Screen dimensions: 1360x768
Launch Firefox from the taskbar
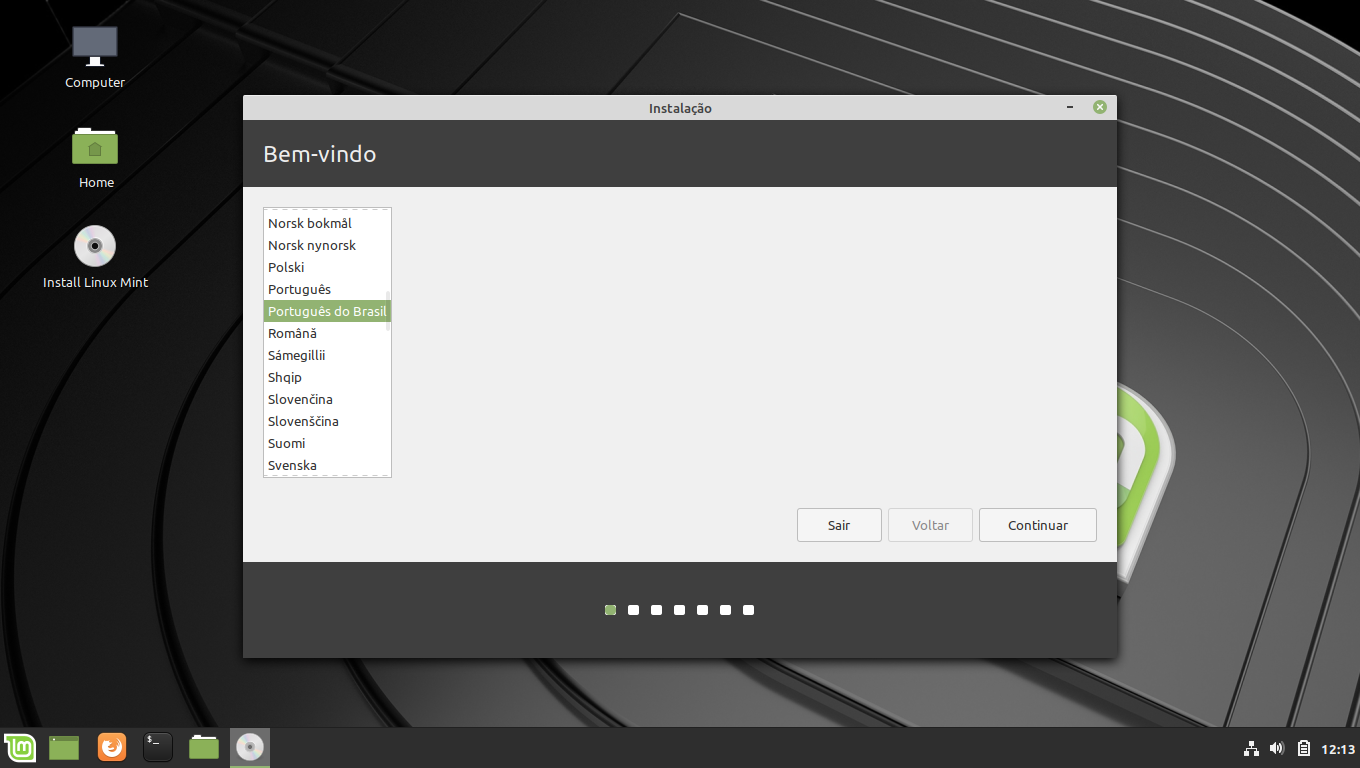pos(112,747)
